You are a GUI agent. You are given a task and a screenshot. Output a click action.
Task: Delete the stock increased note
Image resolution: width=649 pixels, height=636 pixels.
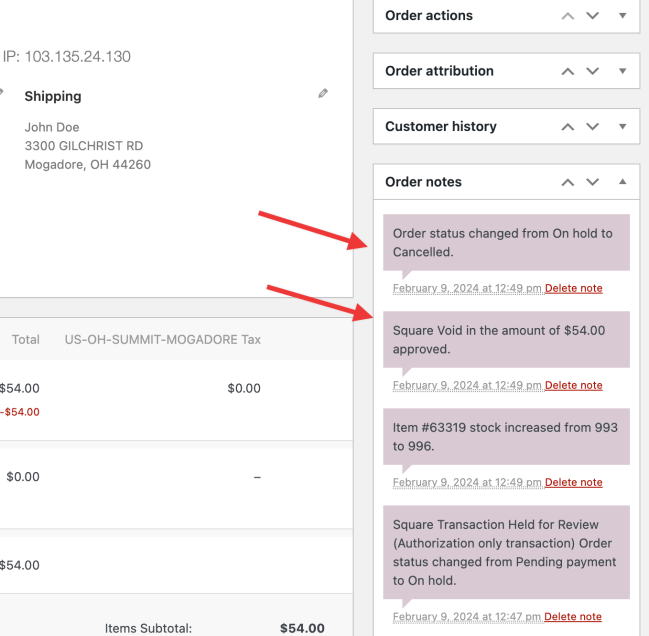(x=573, y=483)
